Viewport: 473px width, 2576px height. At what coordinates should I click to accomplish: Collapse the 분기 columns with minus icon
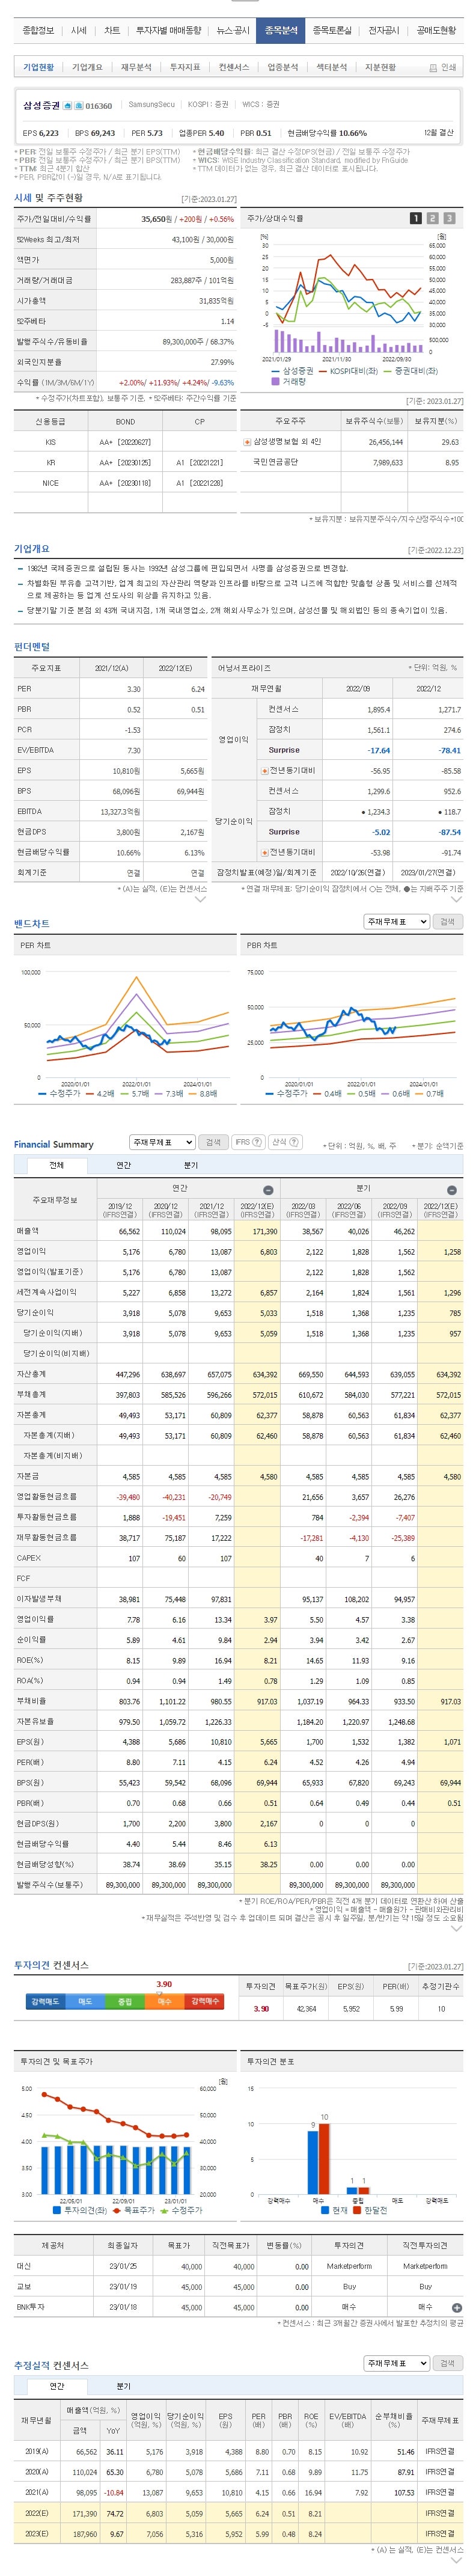(x=451, y=1190)
